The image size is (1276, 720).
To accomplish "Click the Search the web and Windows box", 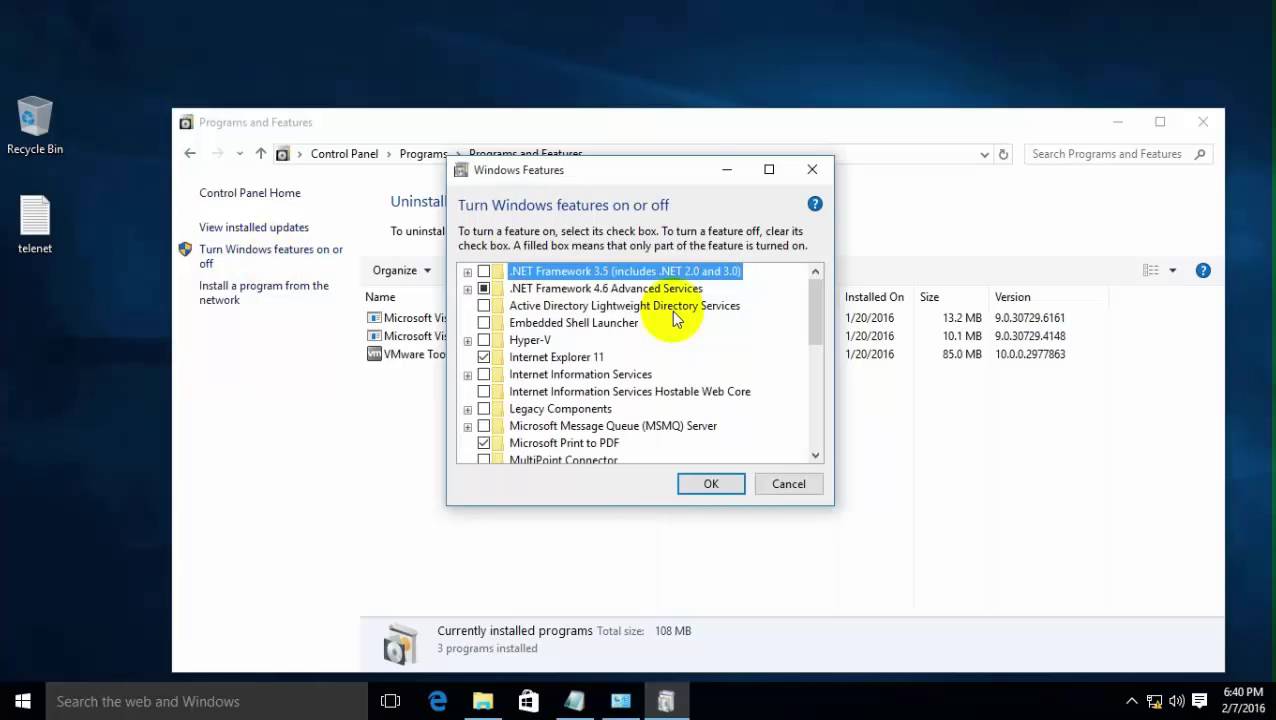I will pyautogui.click(x=206, y=701).
